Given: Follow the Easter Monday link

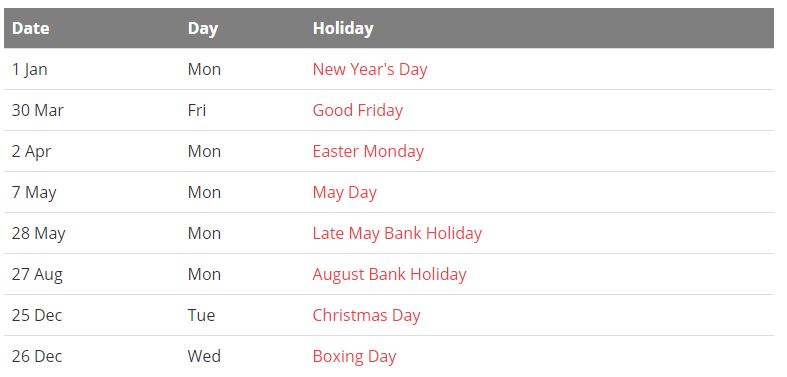Looking at the screenshot, I should (368, 151).
